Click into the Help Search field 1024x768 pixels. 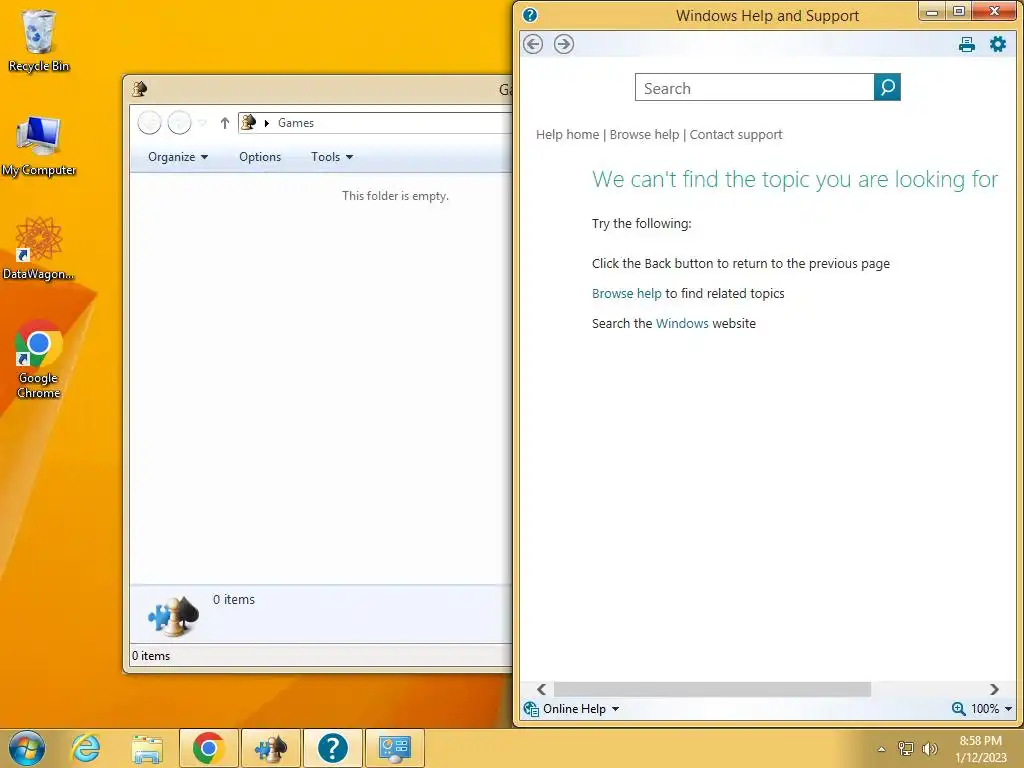click(x=754, y=88)
